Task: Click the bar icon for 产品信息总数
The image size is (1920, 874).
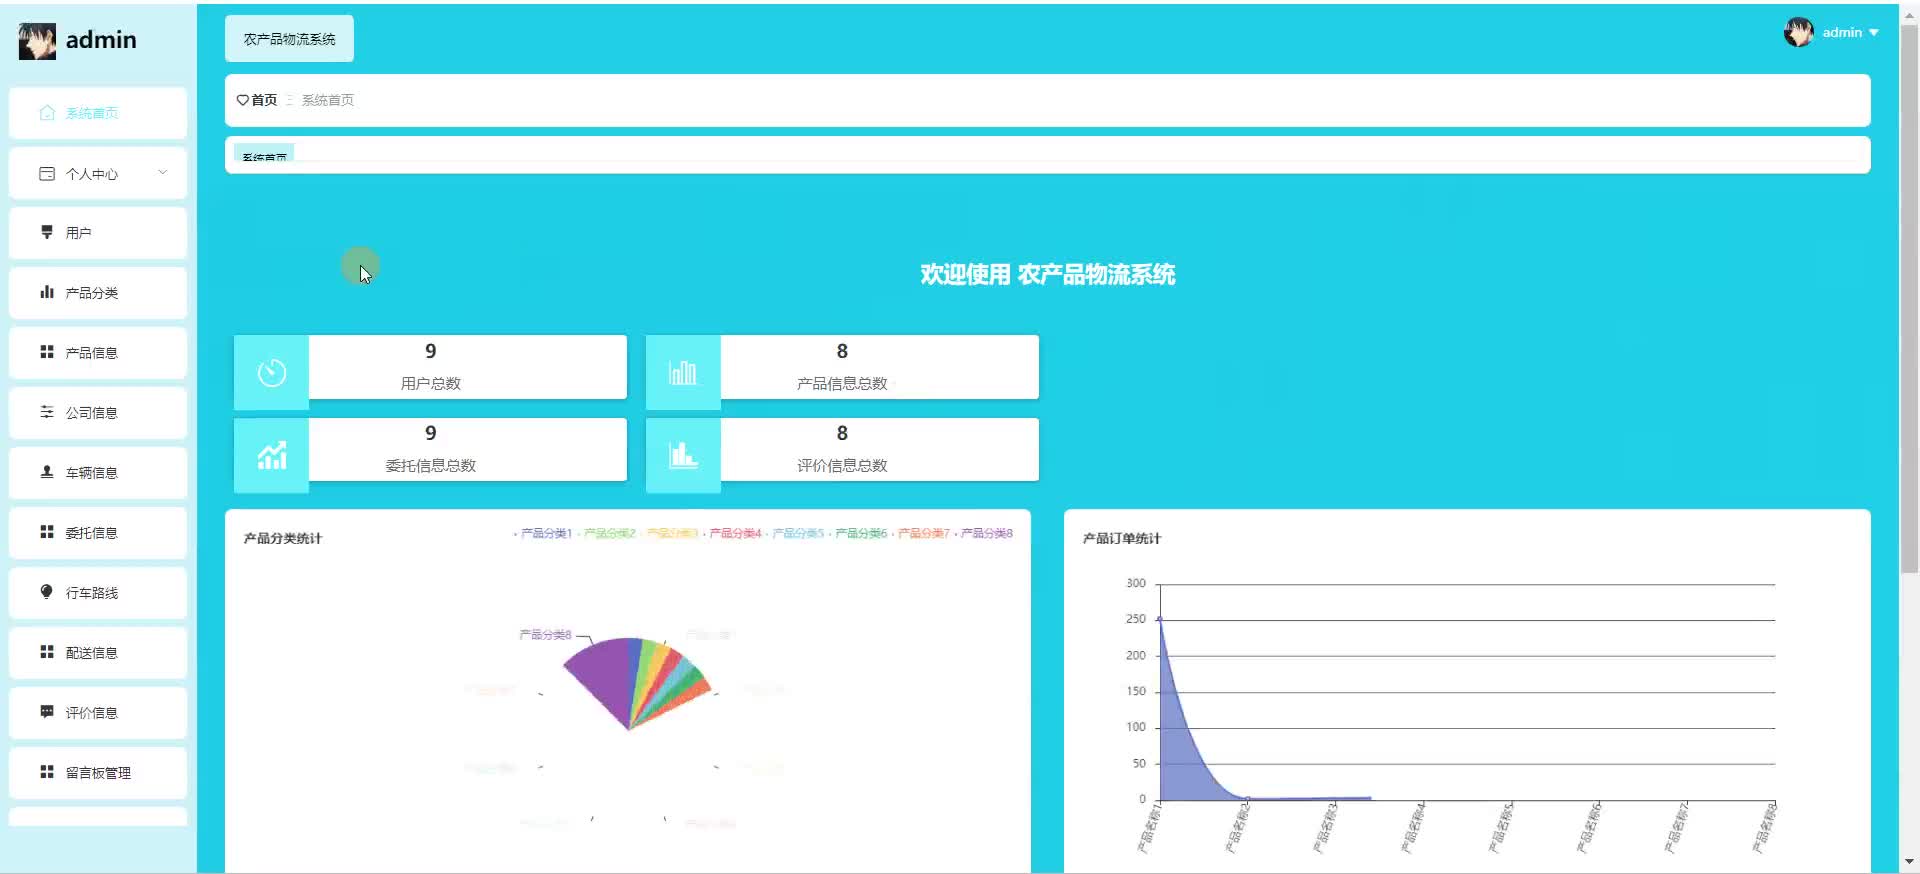Action: (683, 373)
